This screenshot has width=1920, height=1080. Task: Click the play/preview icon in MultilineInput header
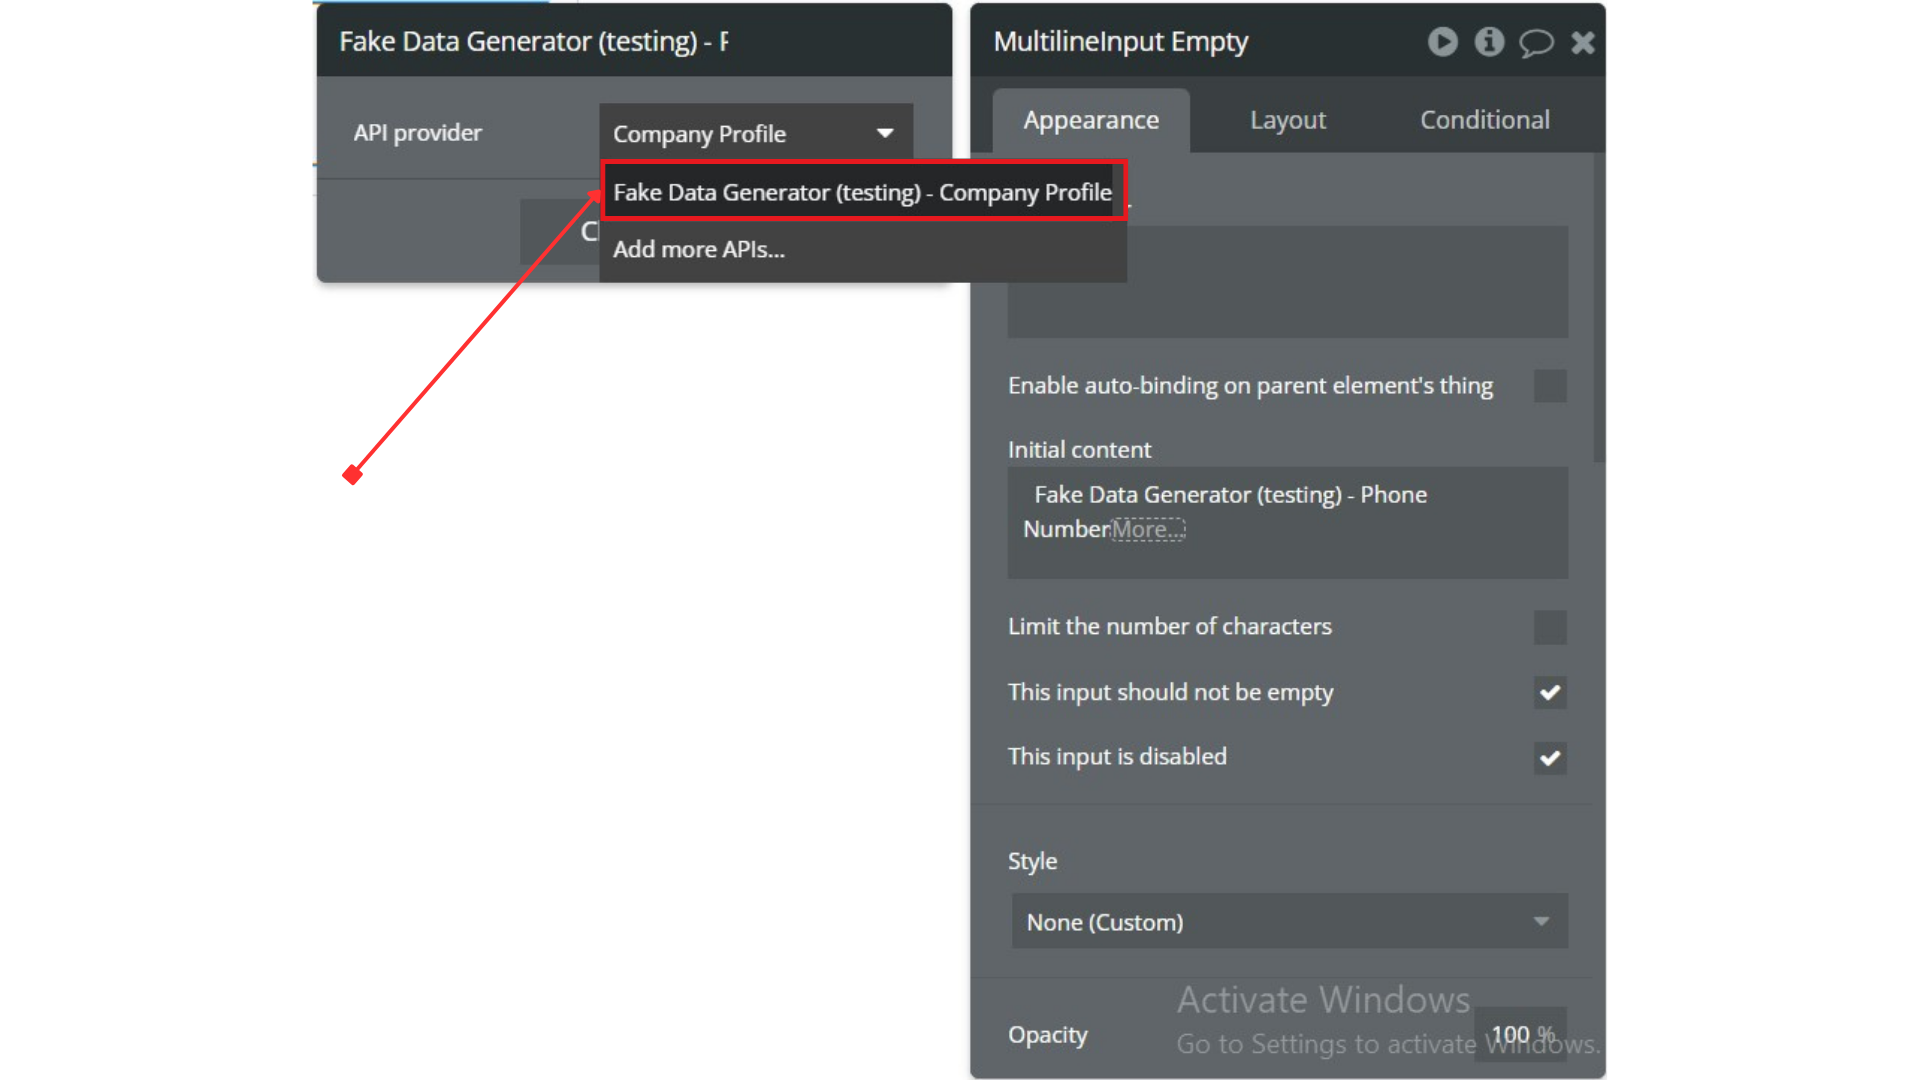click(x=1442, y=42)
